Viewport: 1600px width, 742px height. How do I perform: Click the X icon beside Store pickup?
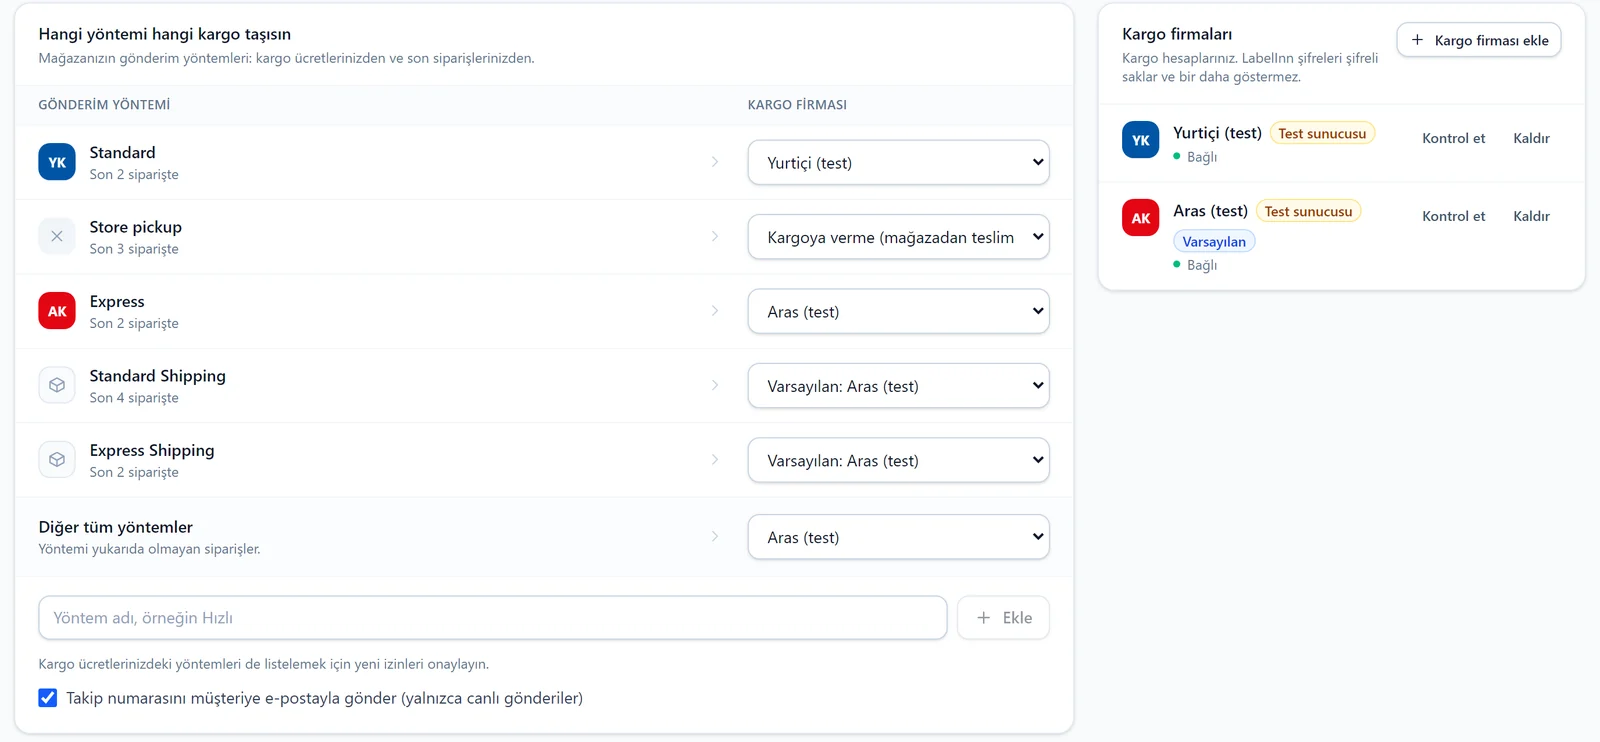(x=57, y=237)
